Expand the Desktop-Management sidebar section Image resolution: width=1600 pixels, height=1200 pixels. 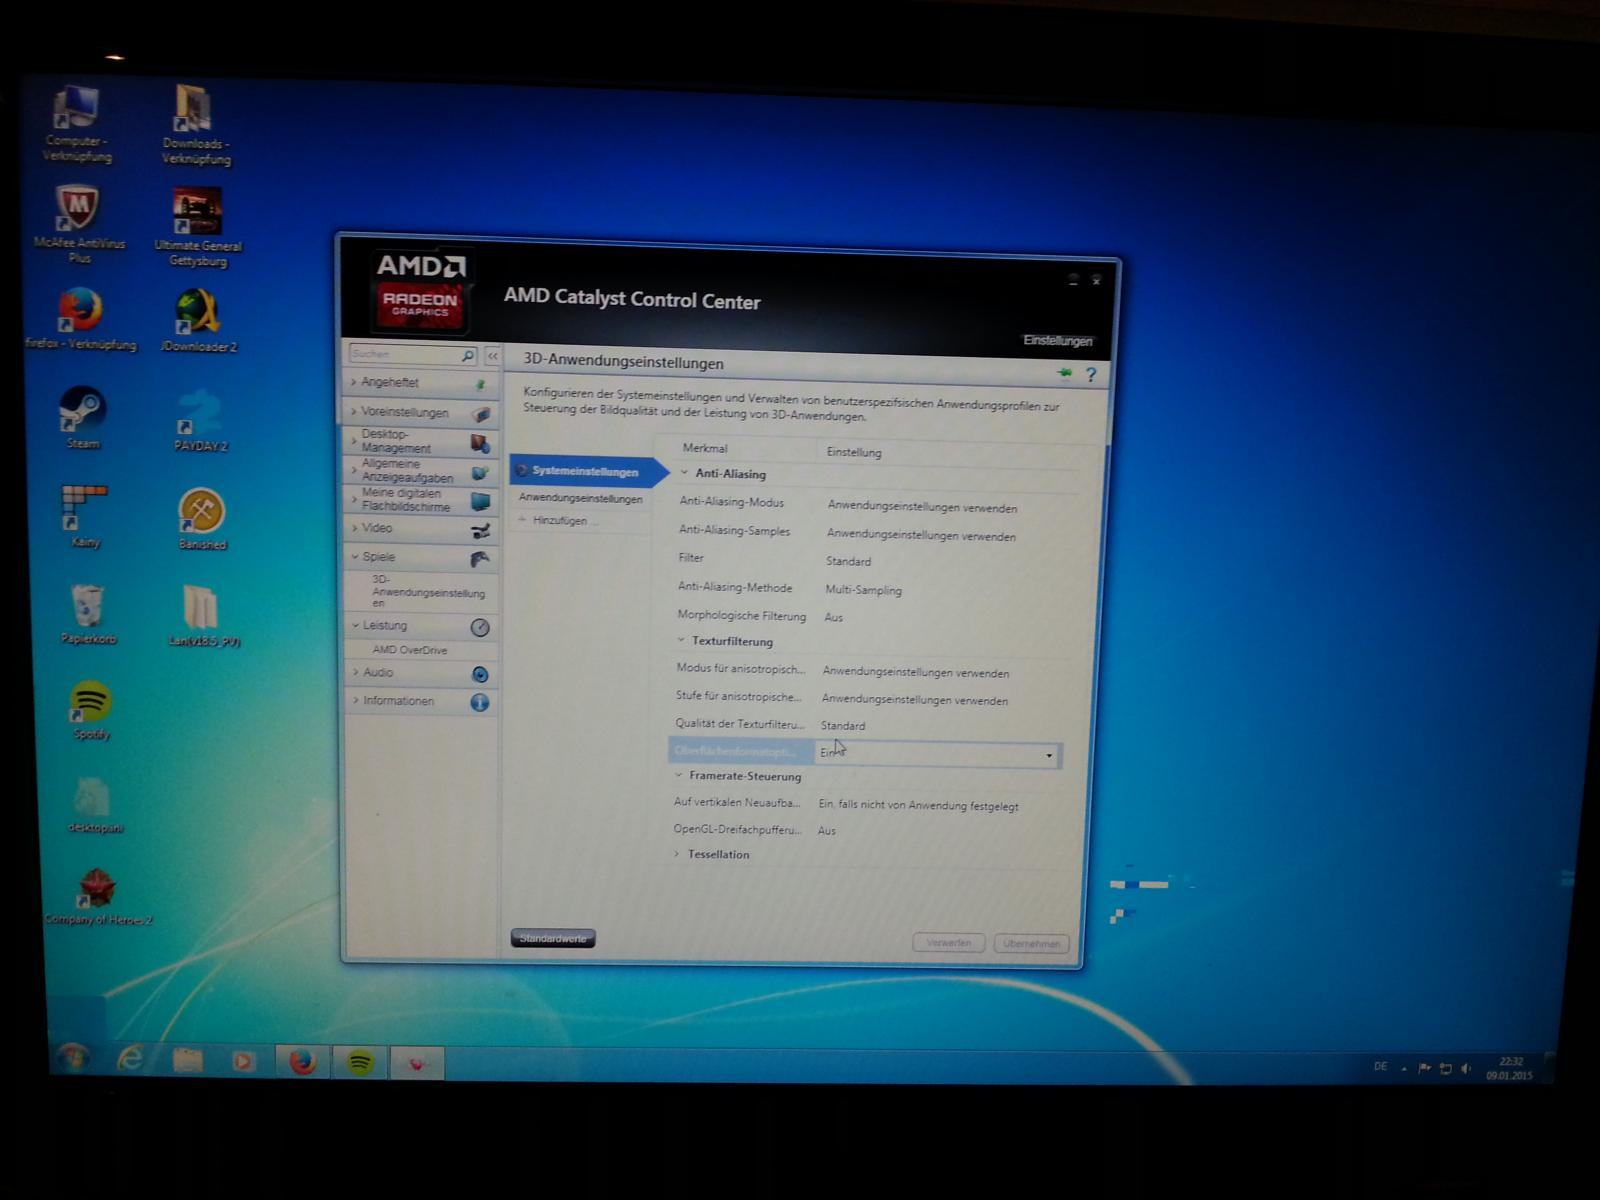(421, 441)
